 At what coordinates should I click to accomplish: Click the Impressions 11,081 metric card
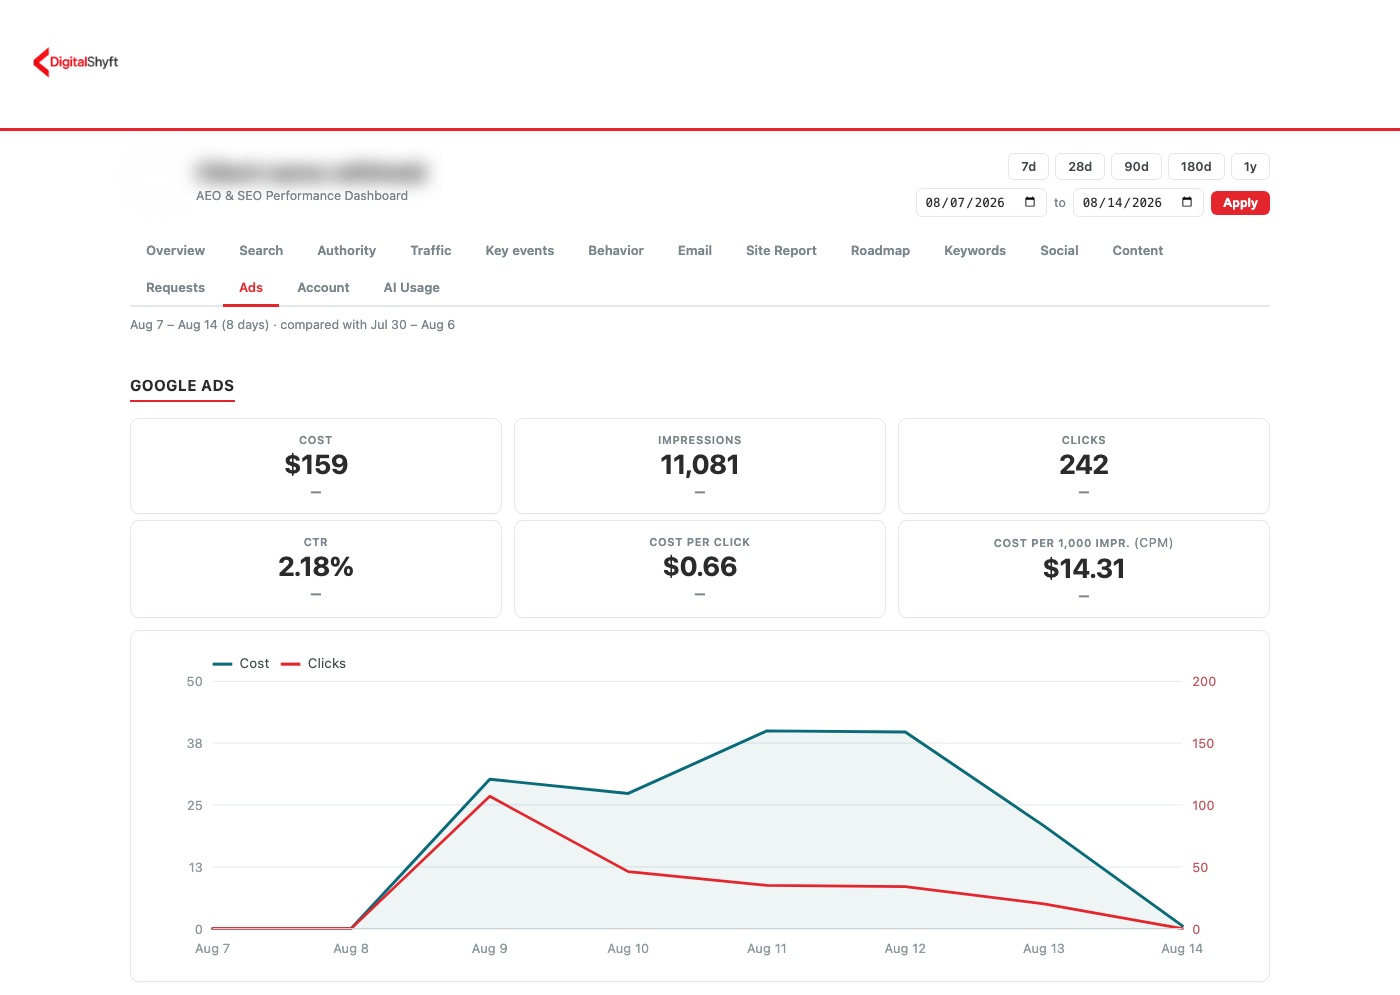click(x=700, y=466)
